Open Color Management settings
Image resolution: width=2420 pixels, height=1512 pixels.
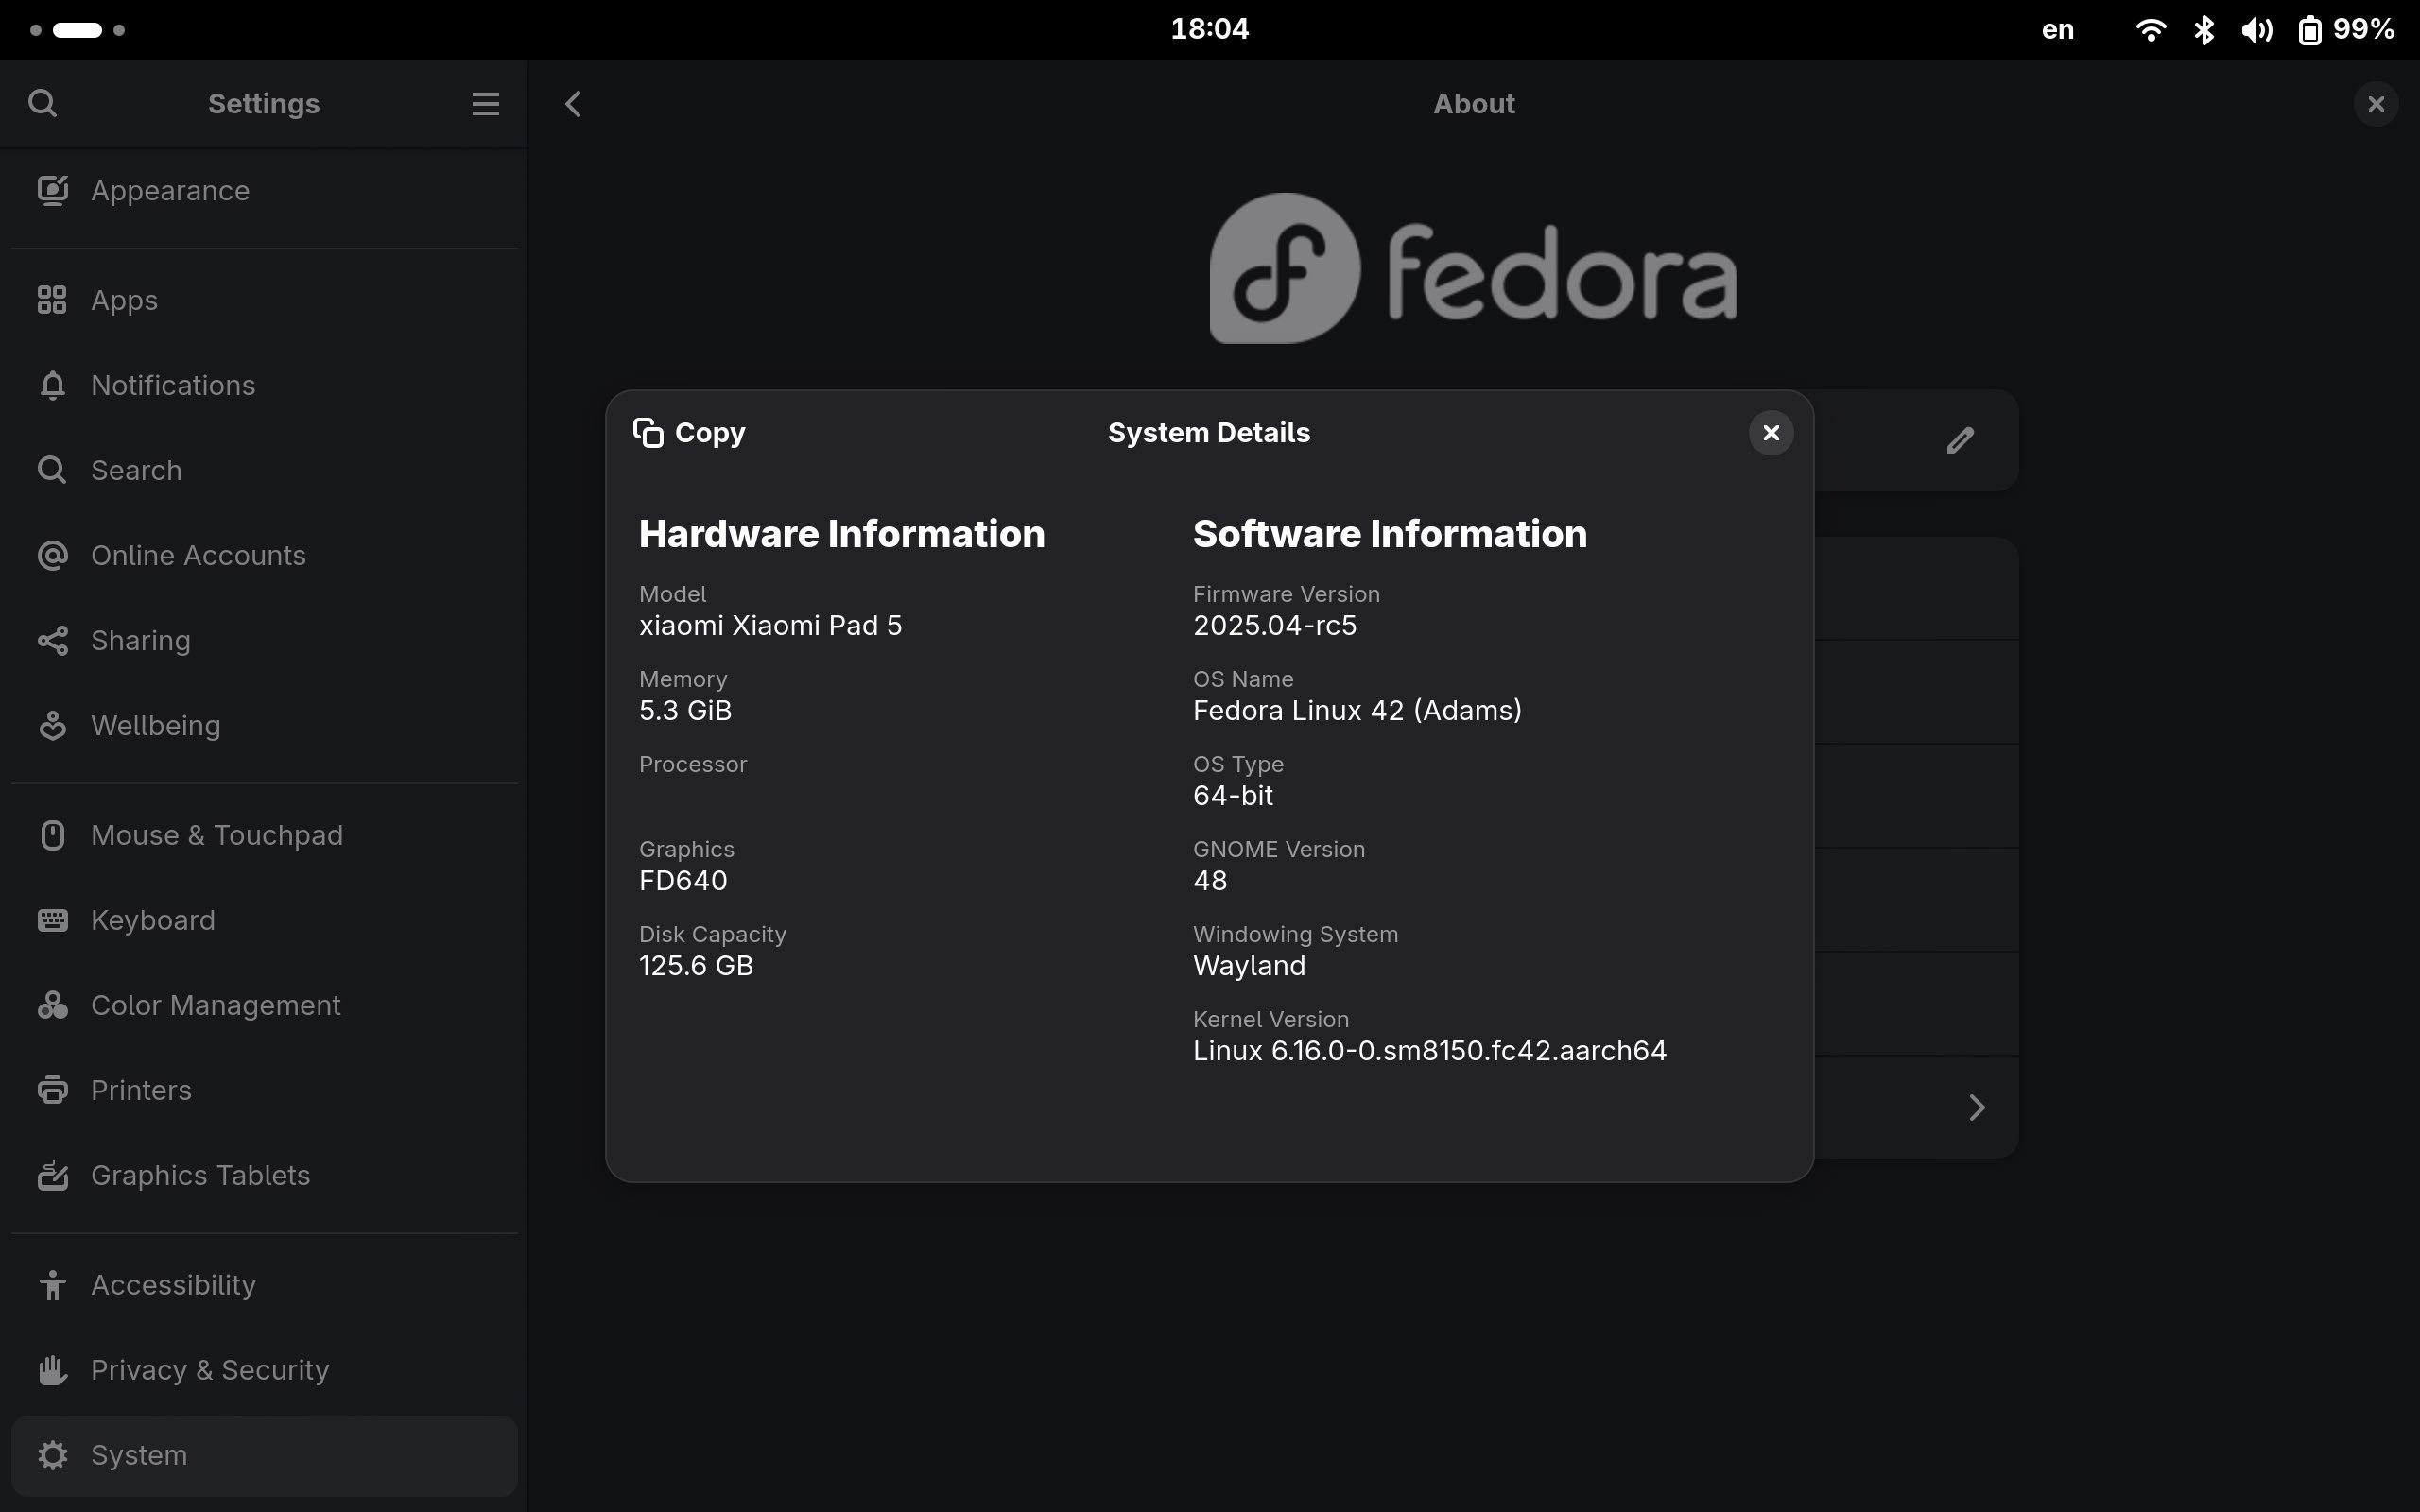coord(264,1005)
